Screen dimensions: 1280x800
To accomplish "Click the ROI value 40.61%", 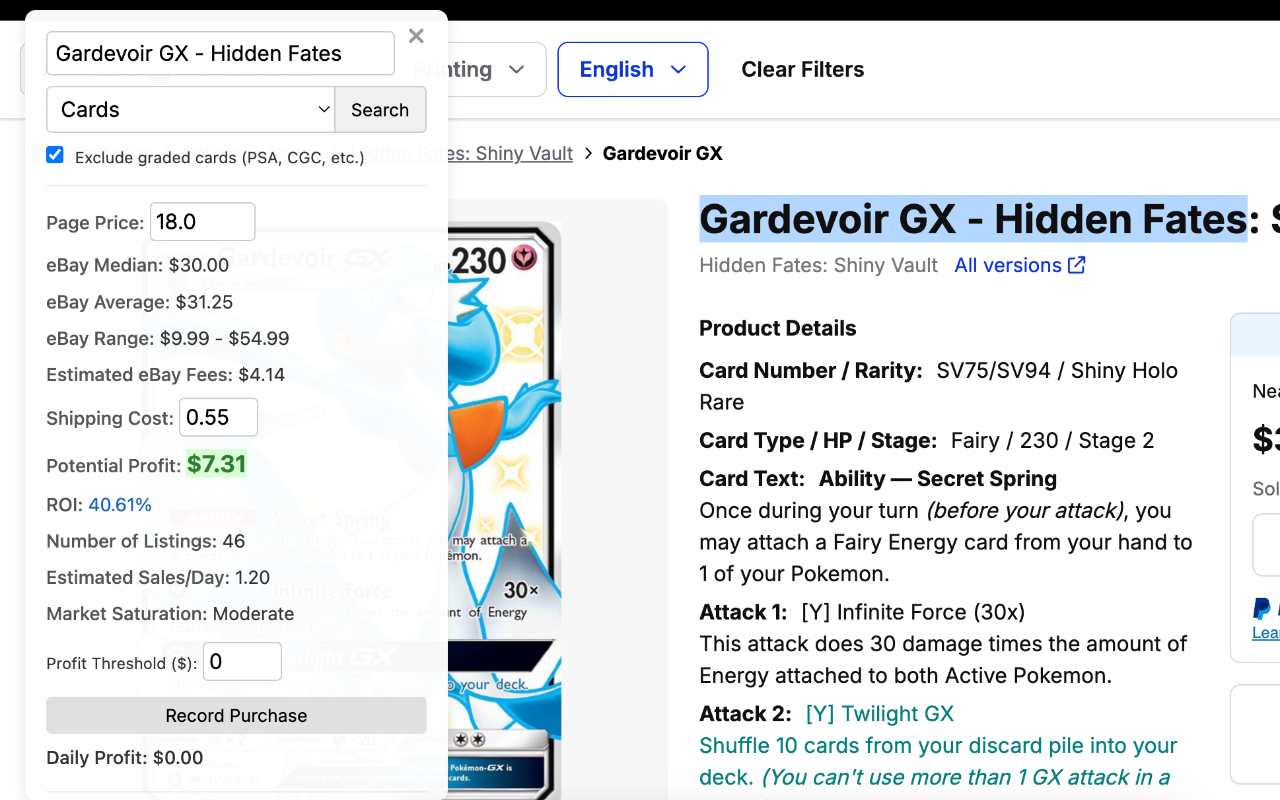I will point(120,505).
